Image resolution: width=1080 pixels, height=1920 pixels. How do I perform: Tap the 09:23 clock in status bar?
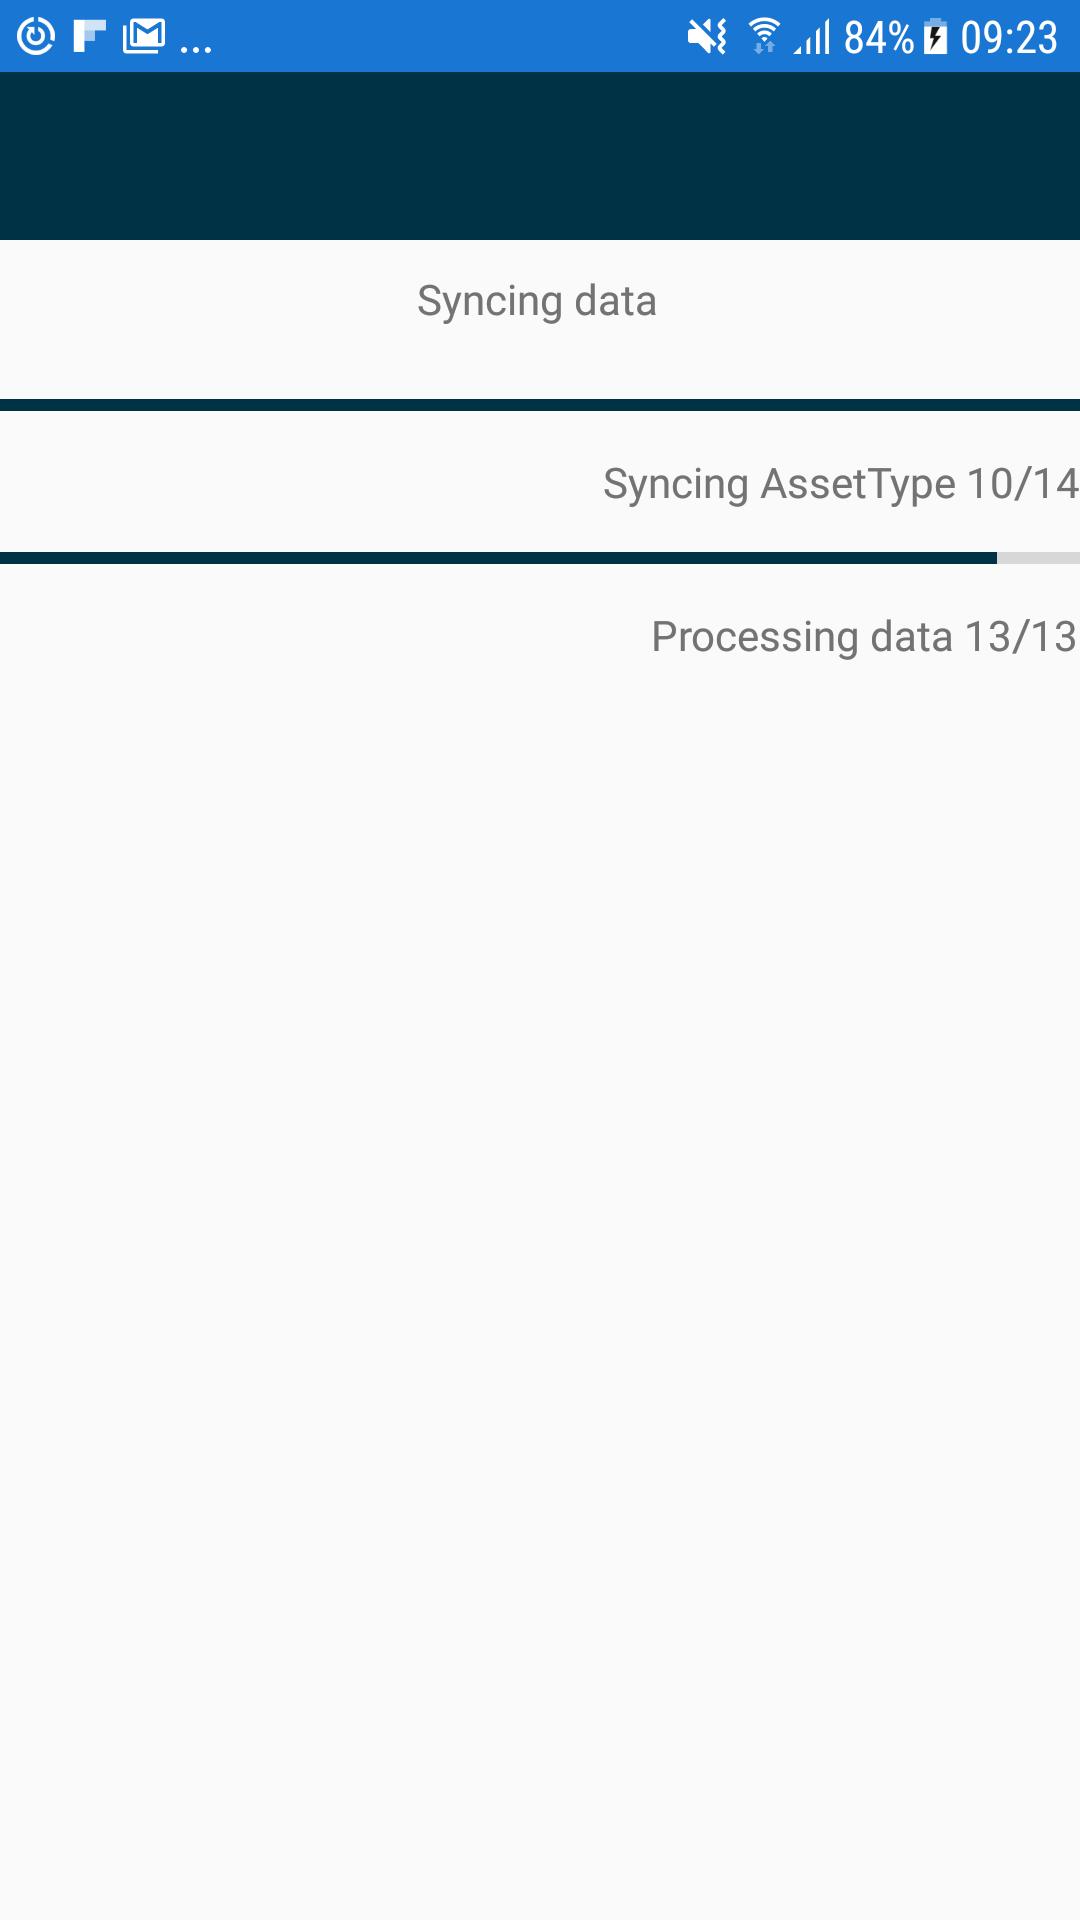(x=1009, y=38)
